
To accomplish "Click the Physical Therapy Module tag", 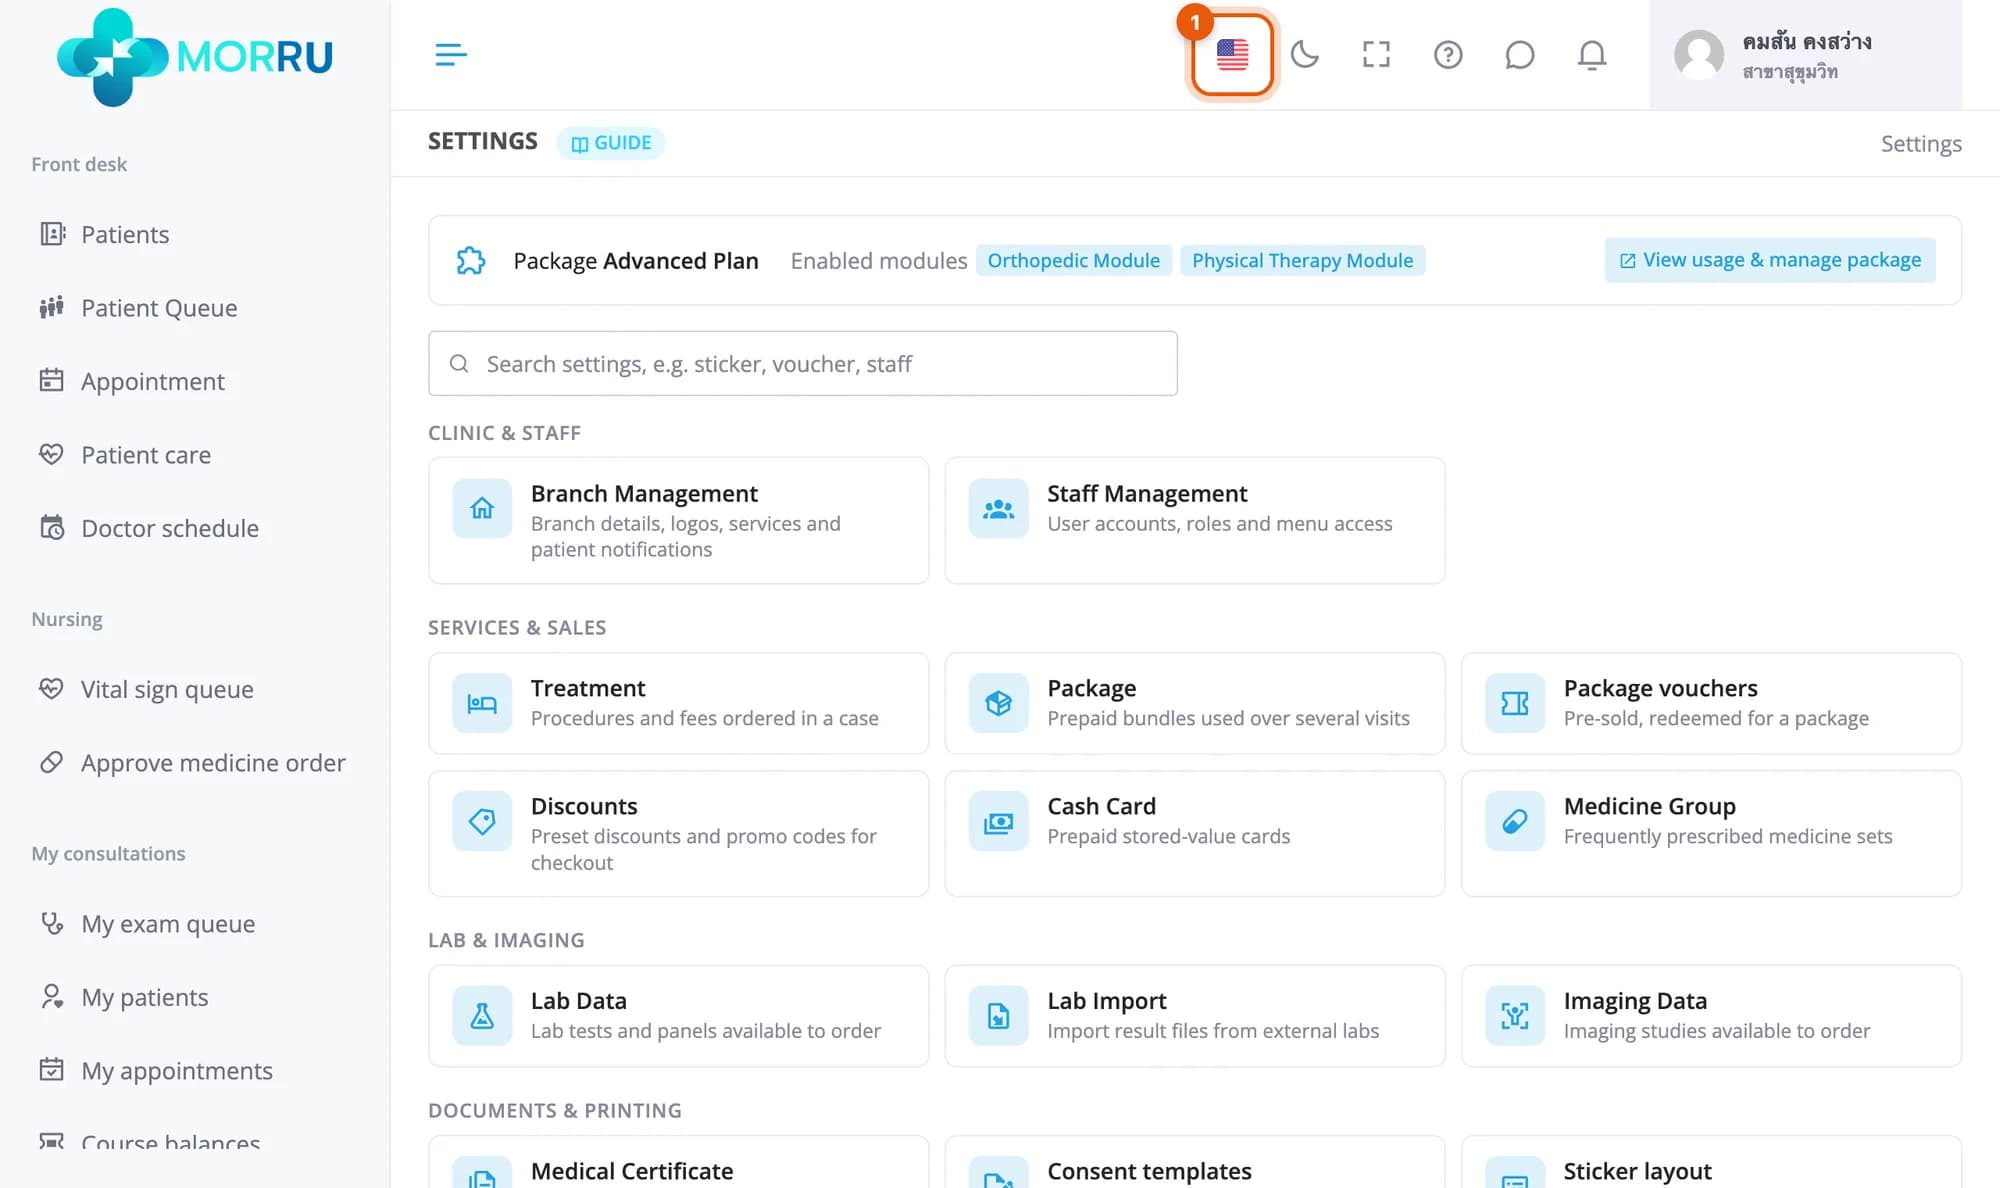I will click(x=1302, y=260).
